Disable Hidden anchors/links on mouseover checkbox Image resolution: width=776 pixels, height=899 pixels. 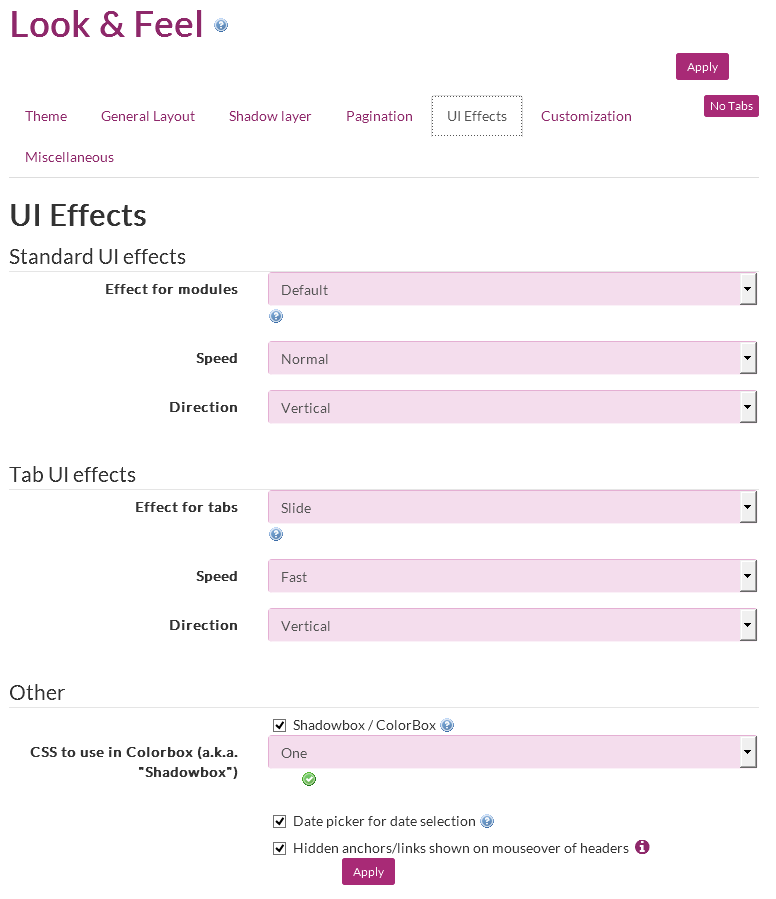point(279,849)
